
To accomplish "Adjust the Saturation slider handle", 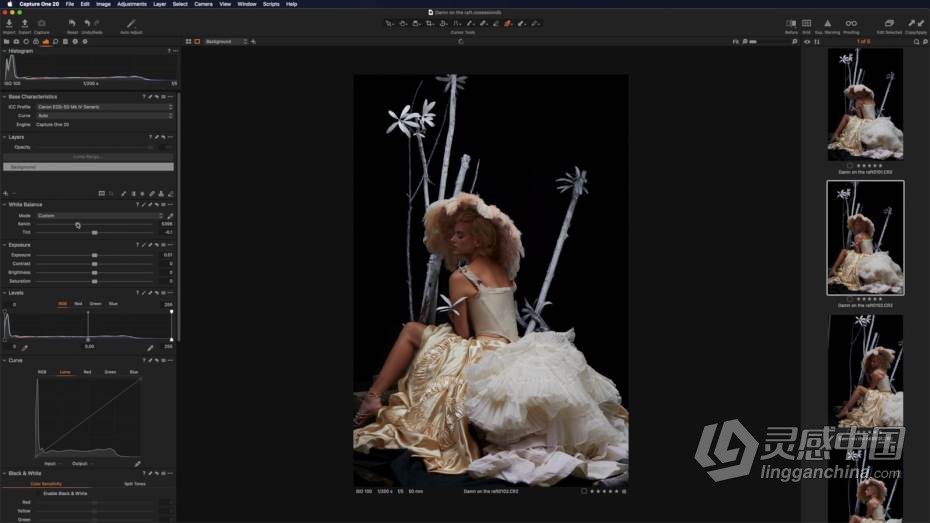I will [94, 281].
